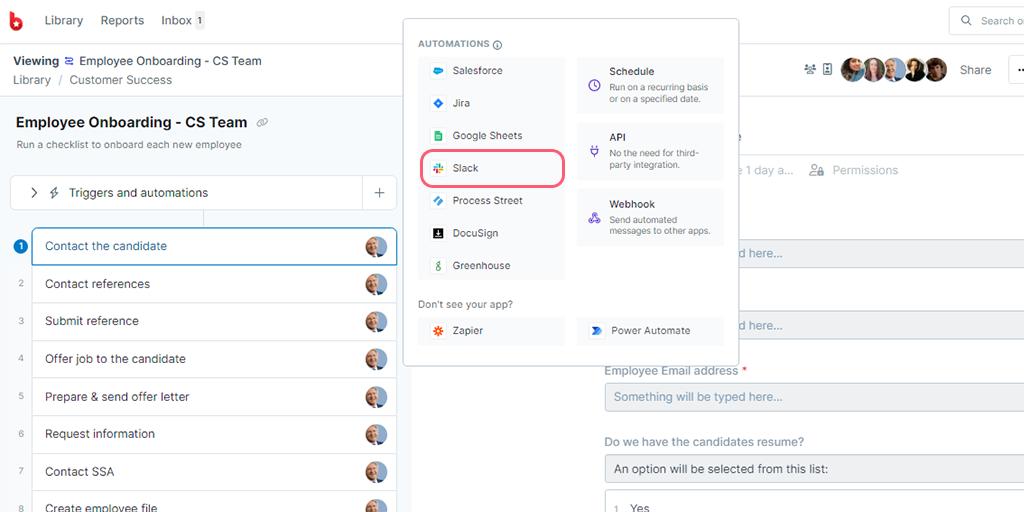Click the Automations info icon
The height and width of the screenshot is (512, 1024).
pyautogui.click(x=497, y=45)
